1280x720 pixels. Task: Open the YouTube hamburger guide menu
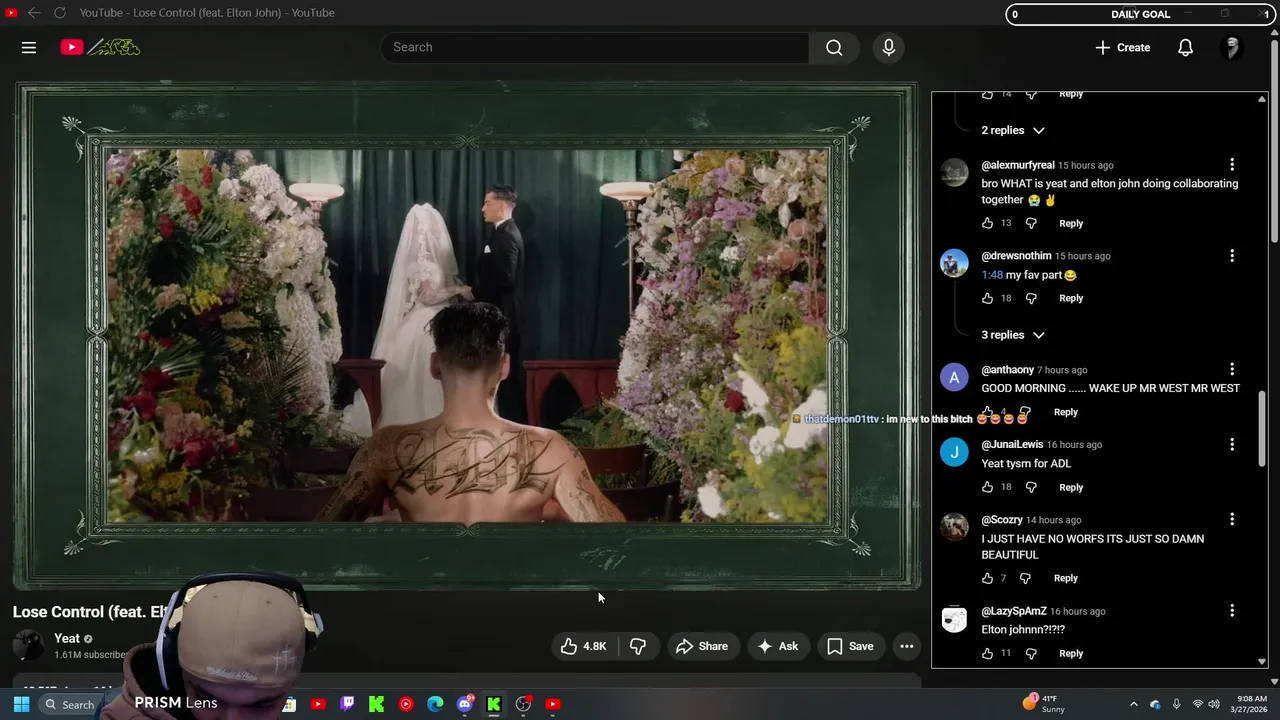(x=29, y=47)
